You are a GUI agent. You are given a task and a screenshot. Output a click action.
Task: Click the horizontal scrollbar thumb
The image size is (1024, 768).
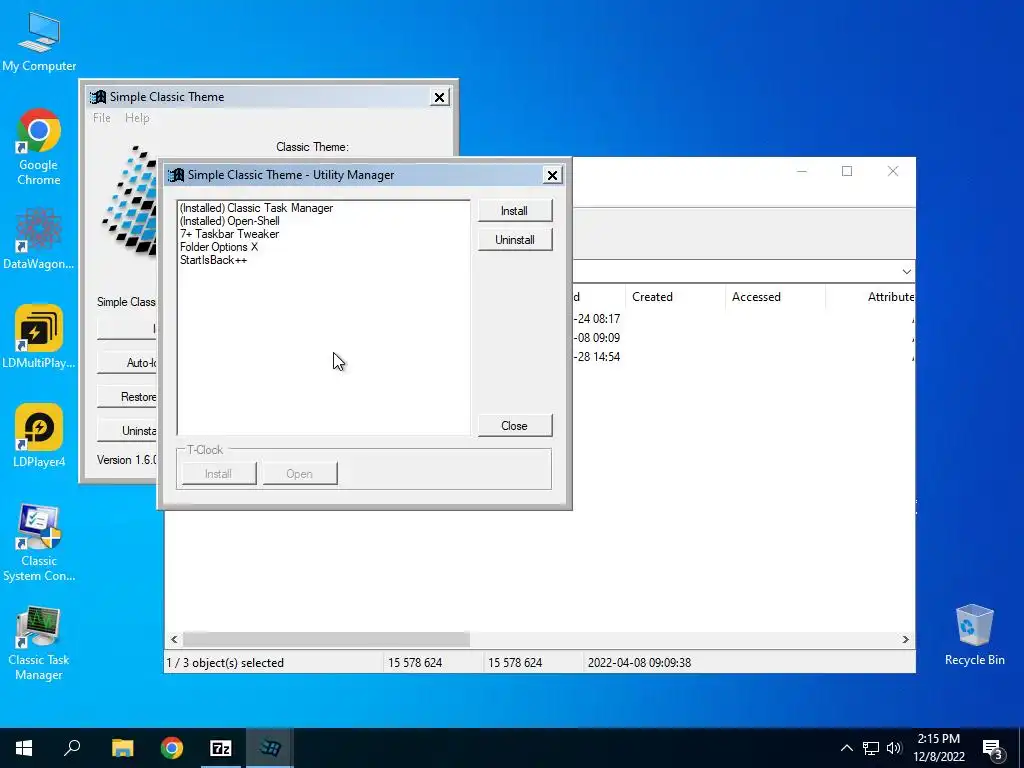click(x=326, y=639)
